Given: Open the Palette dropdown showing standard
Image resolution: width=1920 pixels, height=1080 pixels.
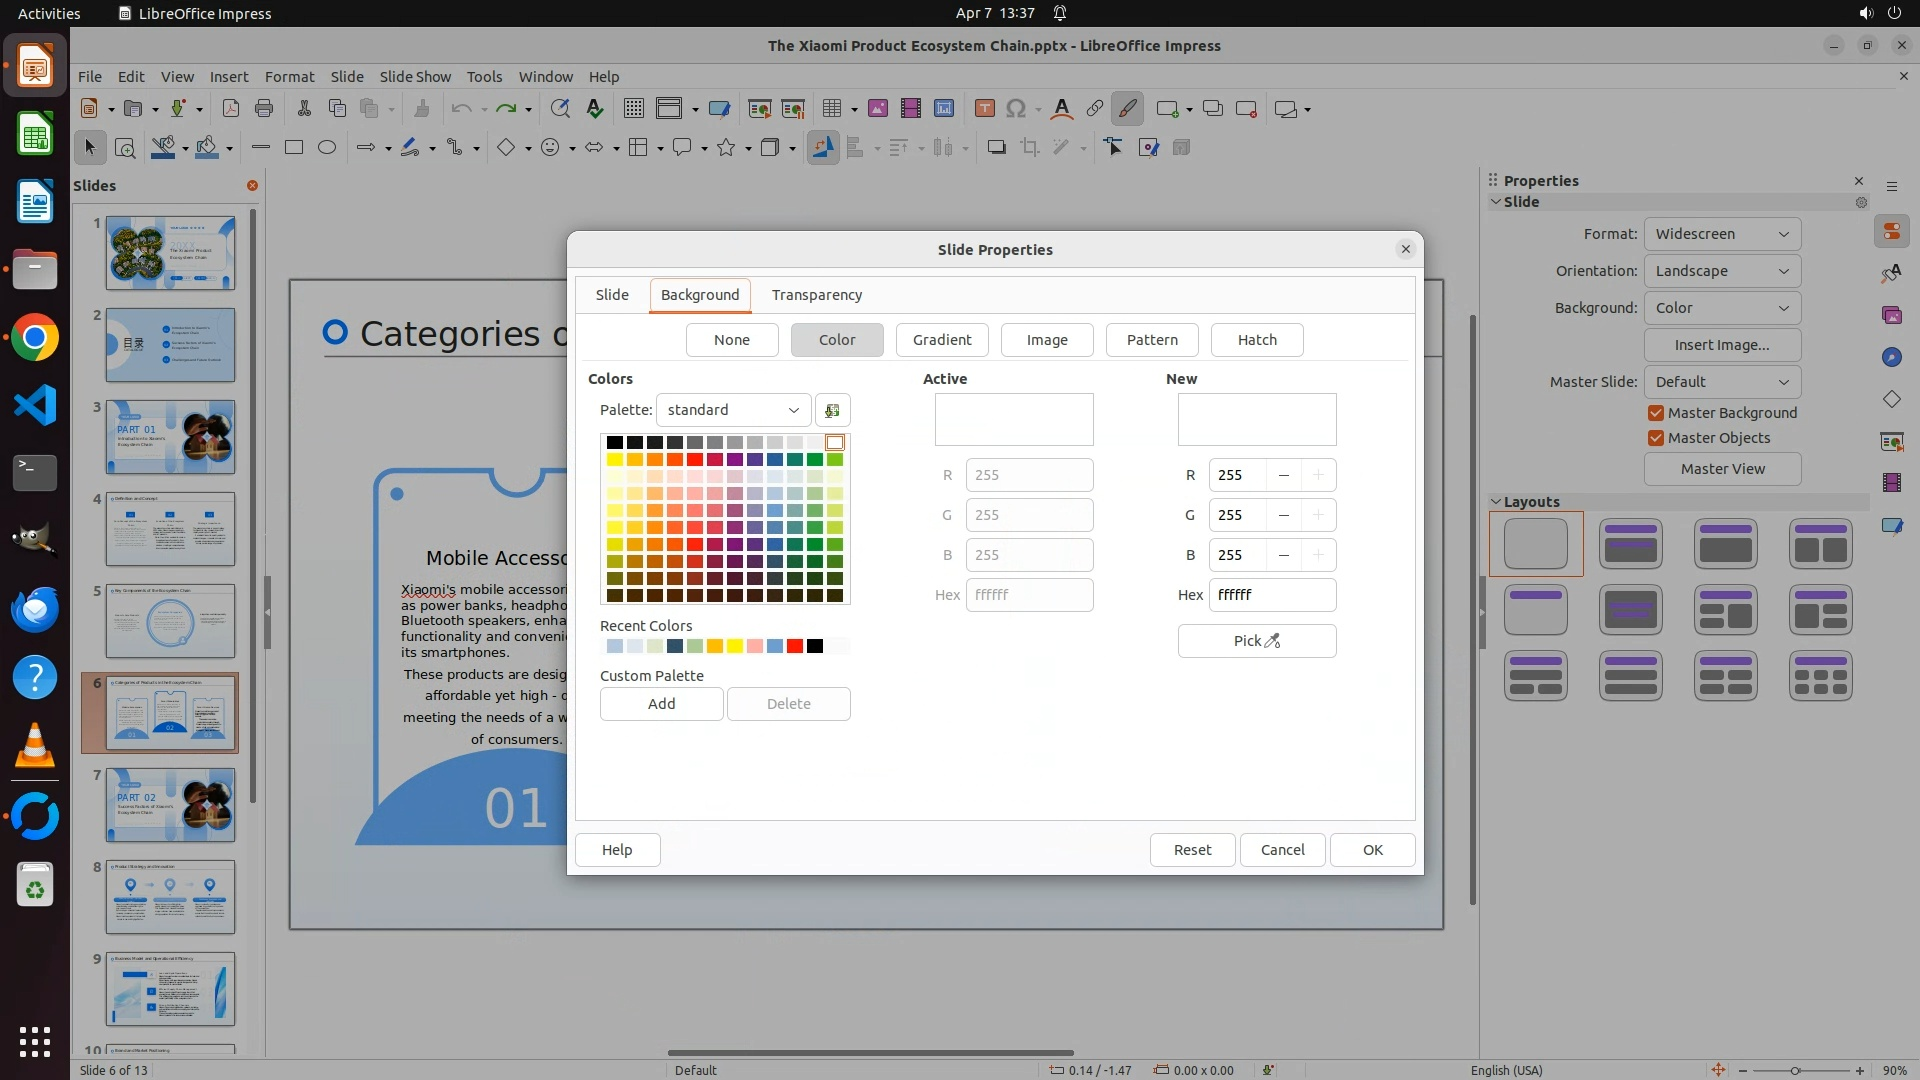Looking at the screenshot, I should [x=733, y=410].
